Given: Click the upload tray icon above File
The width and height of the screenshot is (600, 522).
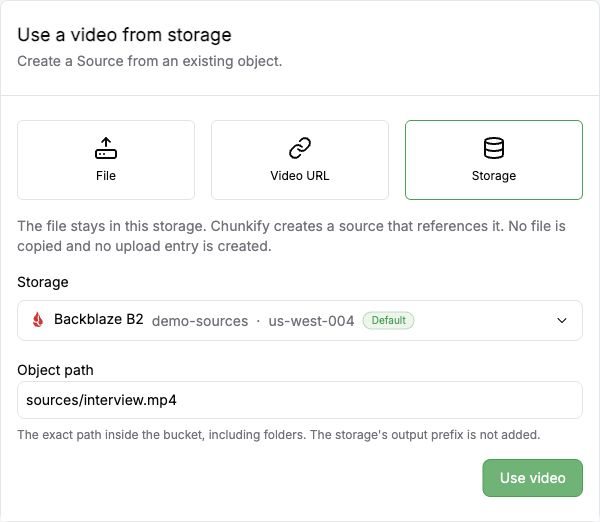Looking at the screenshot, I should 106,148.
